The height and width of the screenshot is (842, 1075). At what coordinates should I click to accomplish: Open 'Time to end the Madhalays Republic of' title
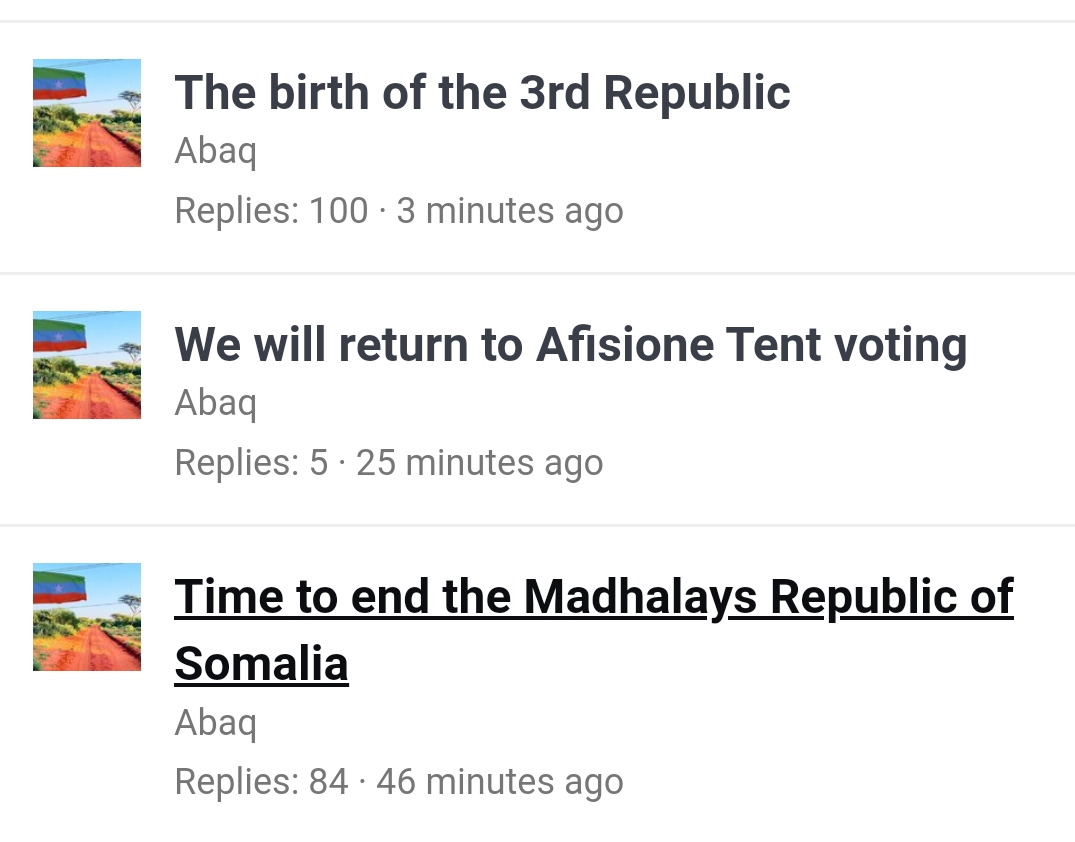point(594,597)
